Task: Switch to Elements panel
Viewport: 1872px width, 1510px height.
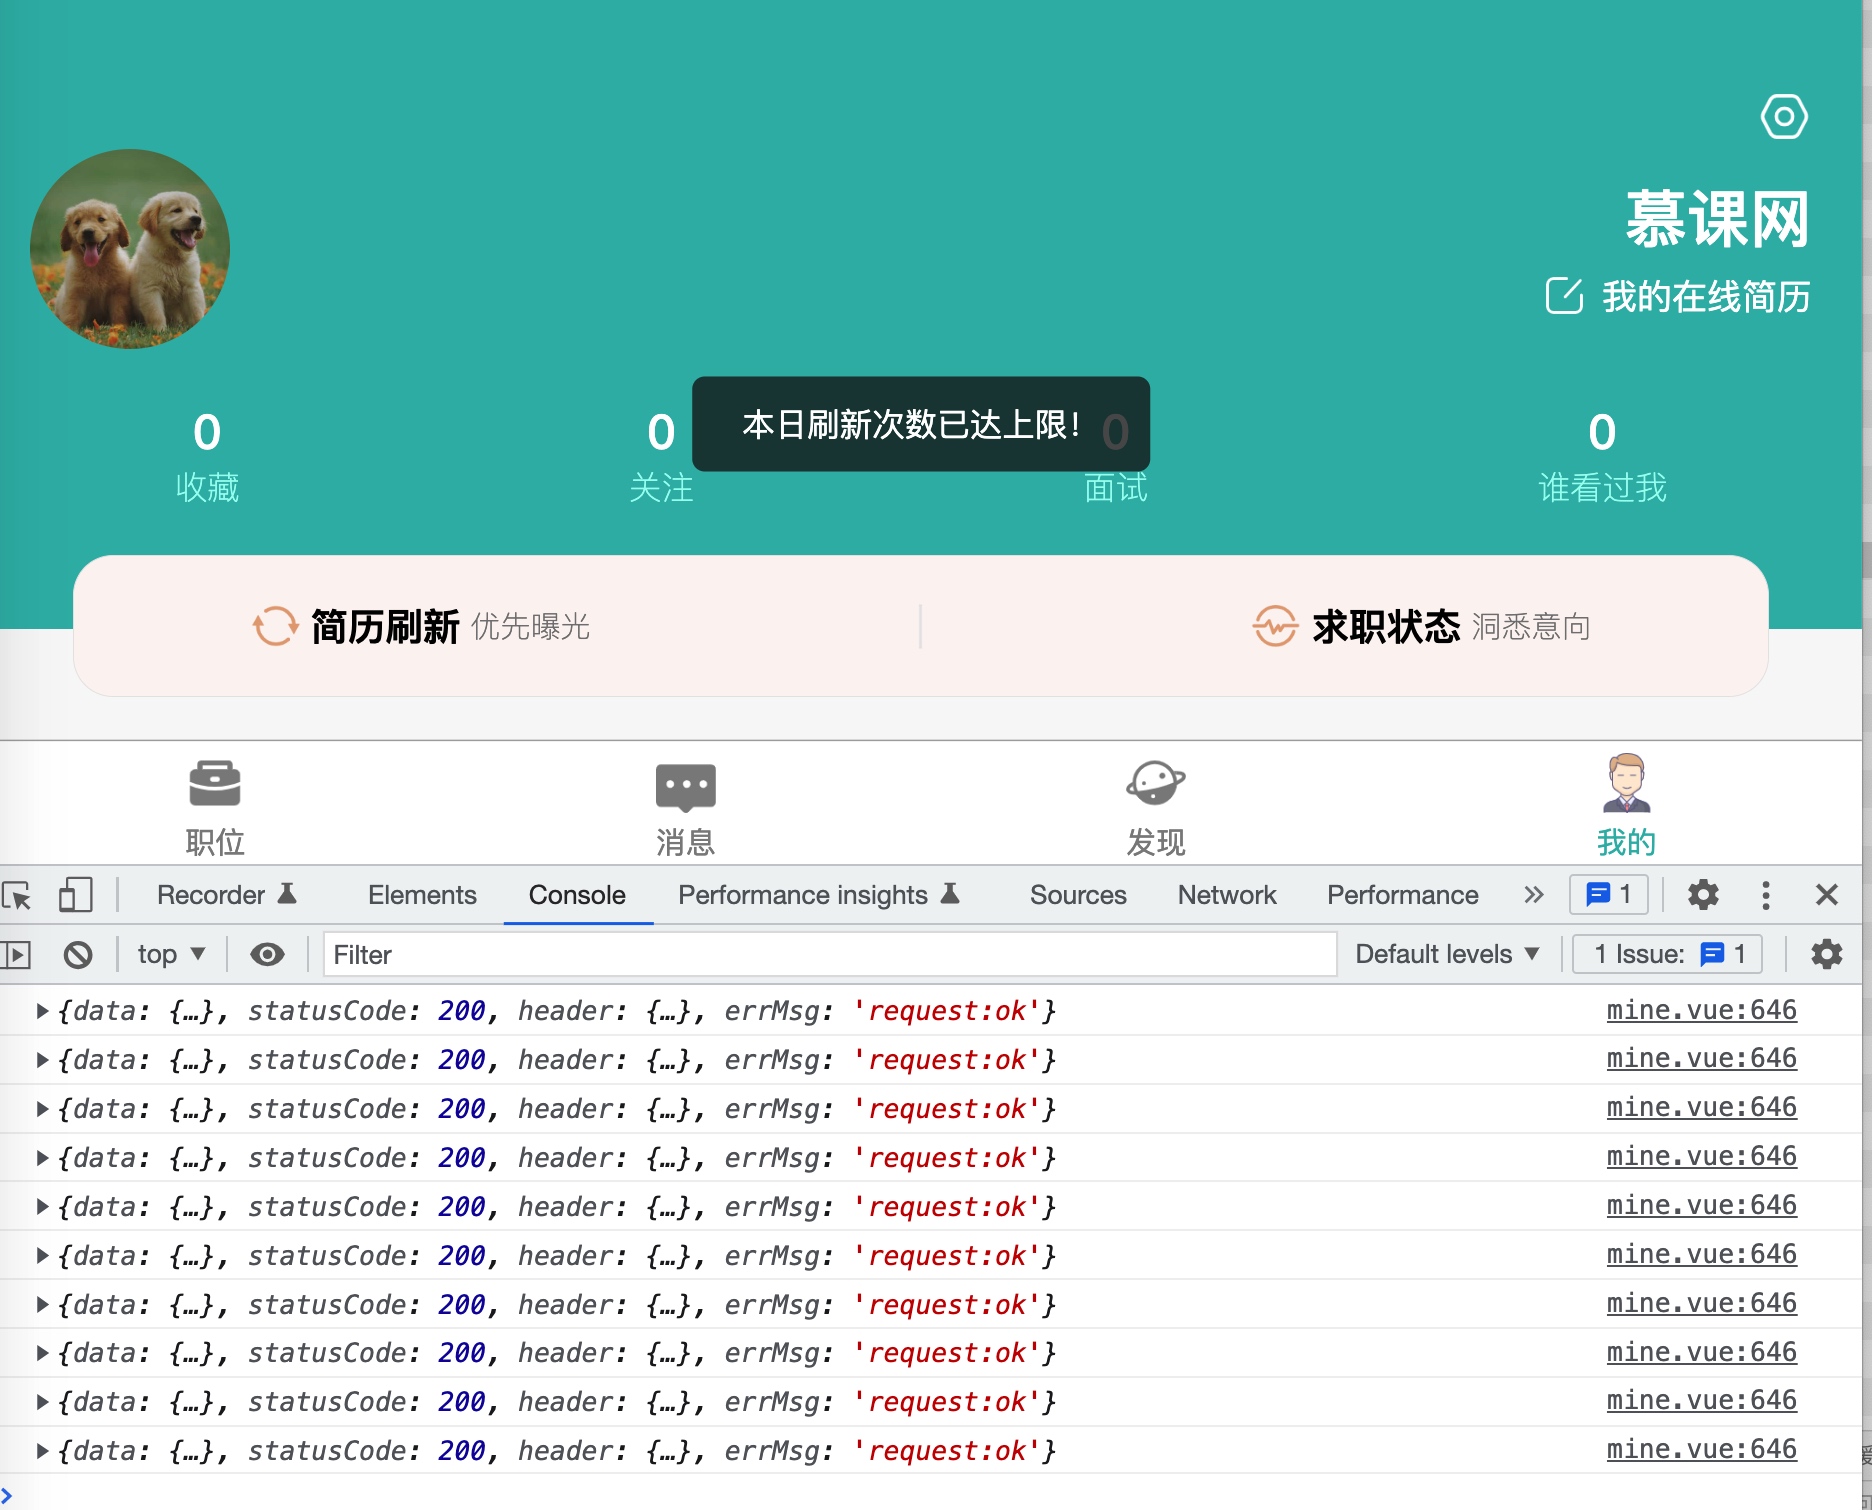Action: (422, 895)
